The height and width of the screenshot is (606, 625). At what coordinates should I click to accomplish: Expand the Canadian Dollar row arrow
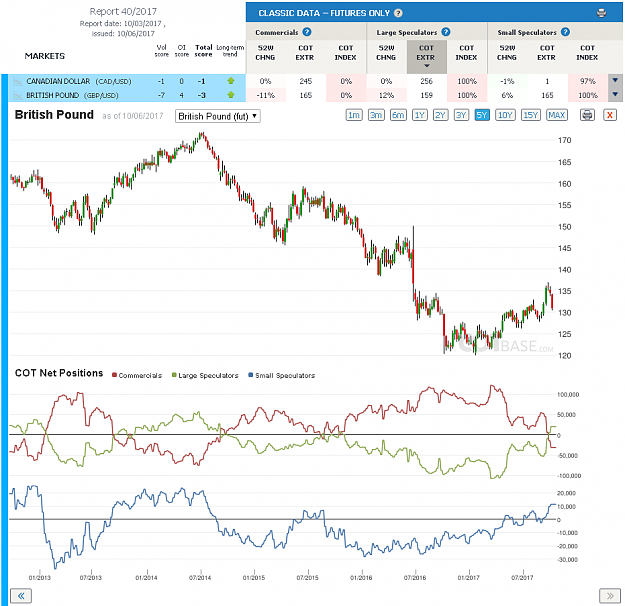(x=615, y=81)
